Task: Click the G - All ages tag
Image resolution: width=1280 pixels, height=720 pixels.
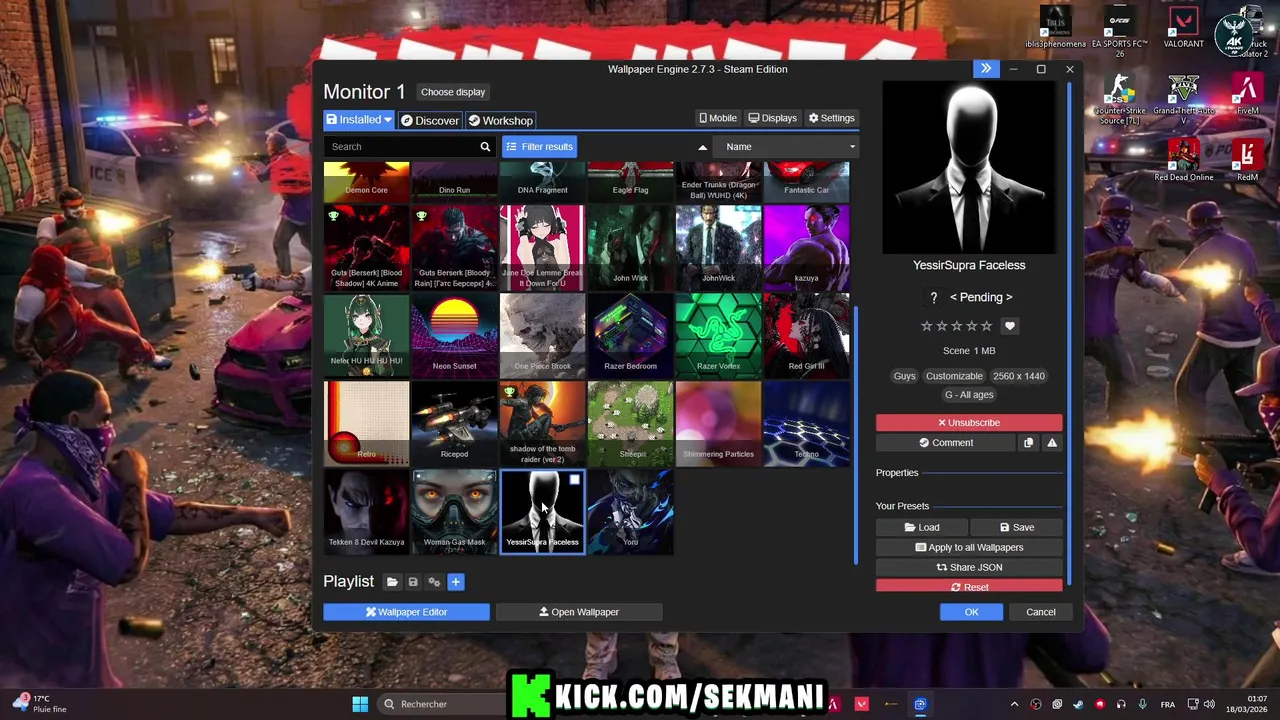Action: [x=969, y=395]
